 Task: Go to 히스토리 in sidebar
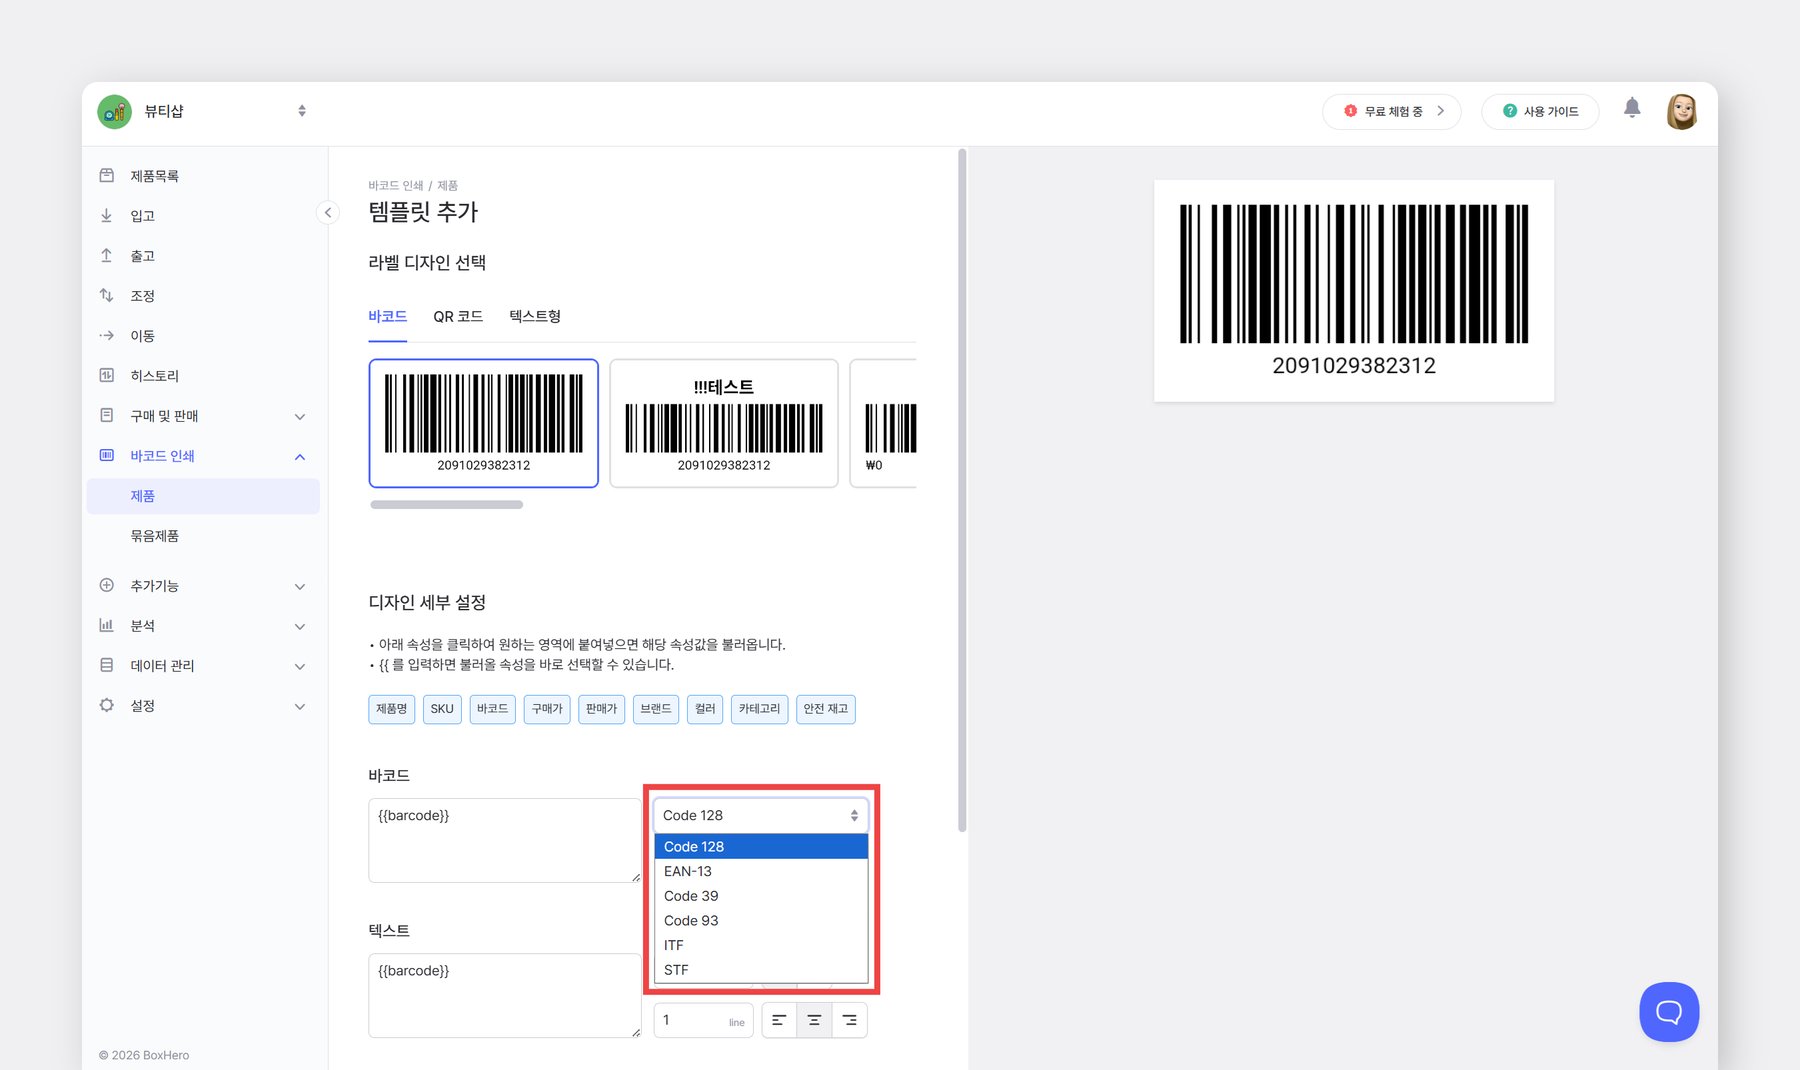click(x=154, y=376)
